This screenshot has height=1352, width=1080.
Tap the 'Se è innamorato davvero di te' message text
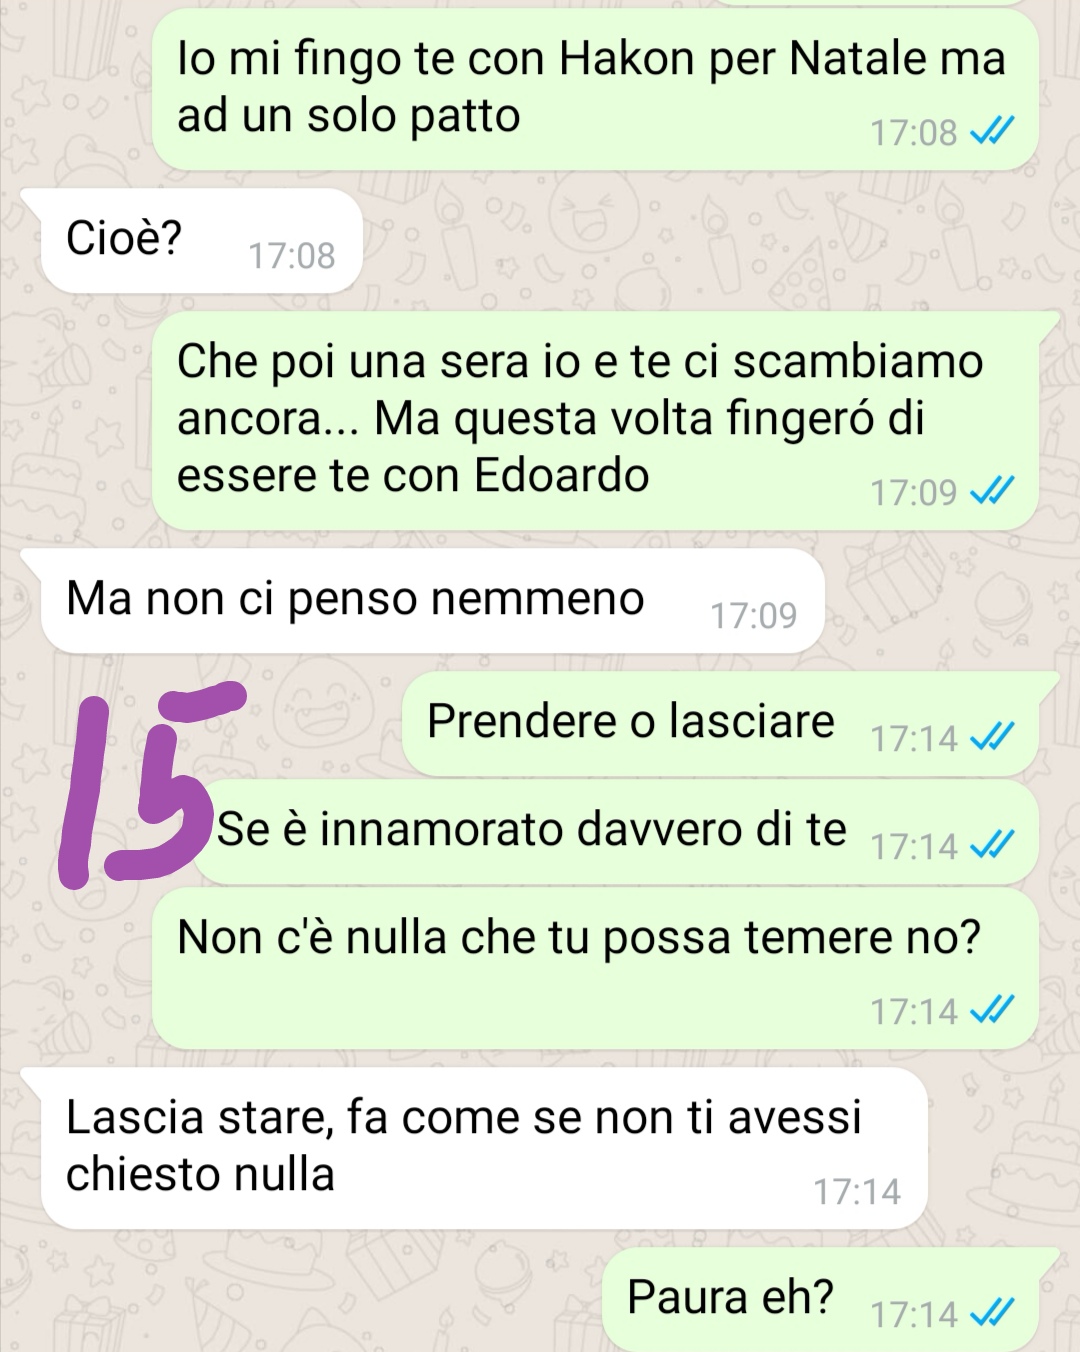pos(532,829)
